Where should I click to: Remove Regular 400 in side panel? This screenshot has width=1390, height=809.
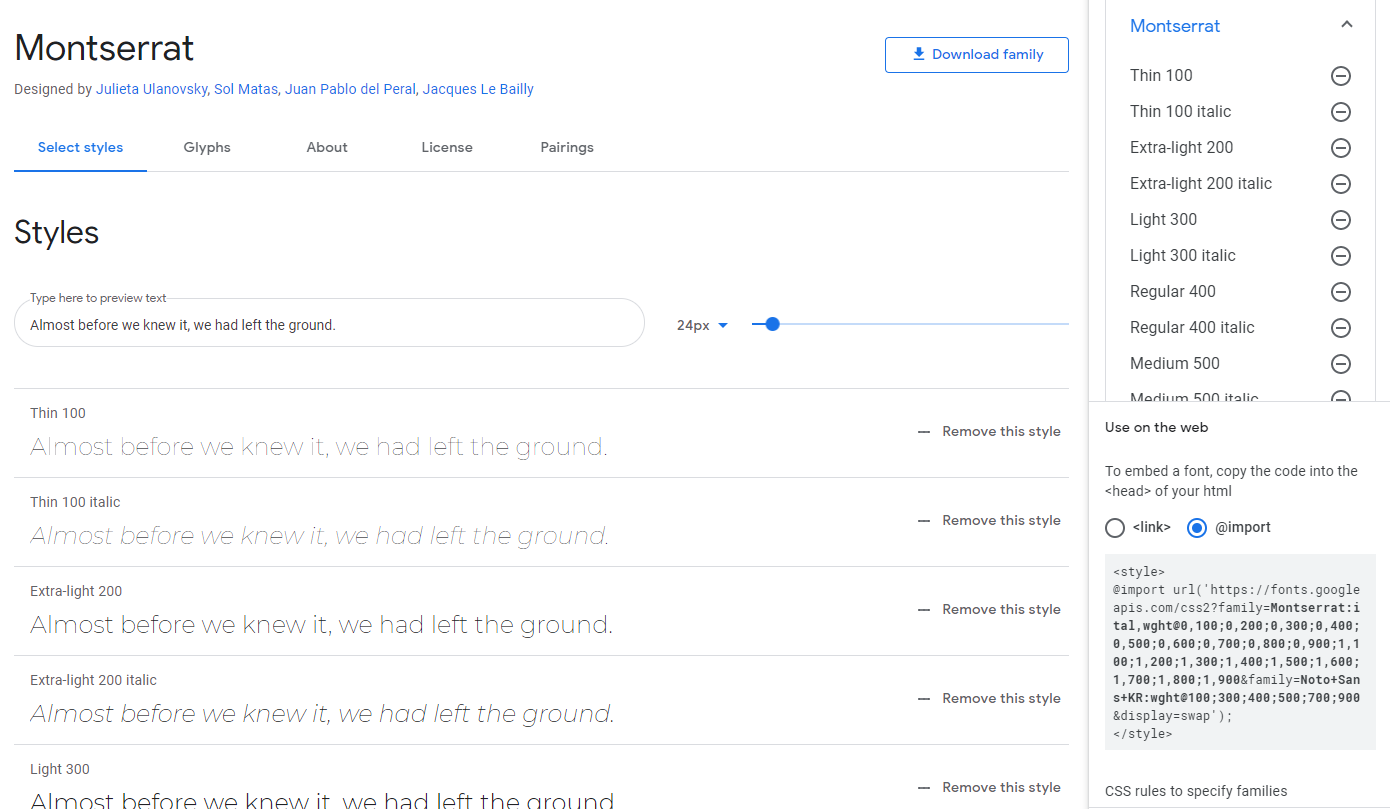click(x=1341, y=292)
